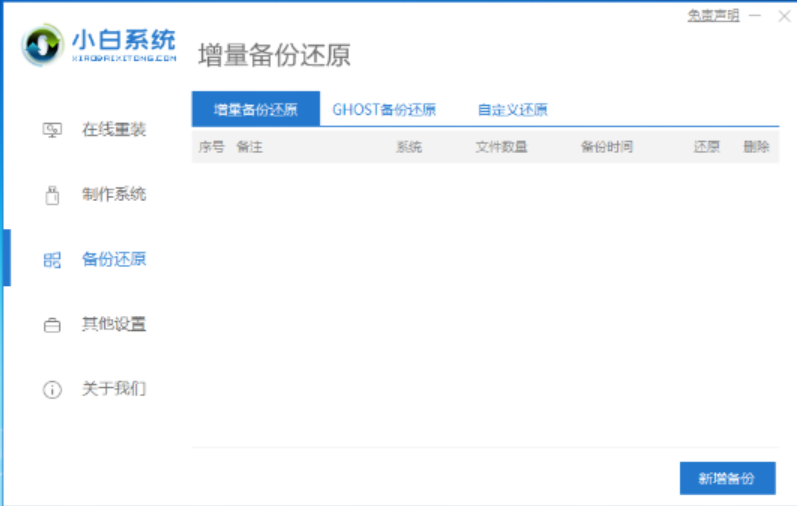Click the 备份时间 column header

[606, 147]
